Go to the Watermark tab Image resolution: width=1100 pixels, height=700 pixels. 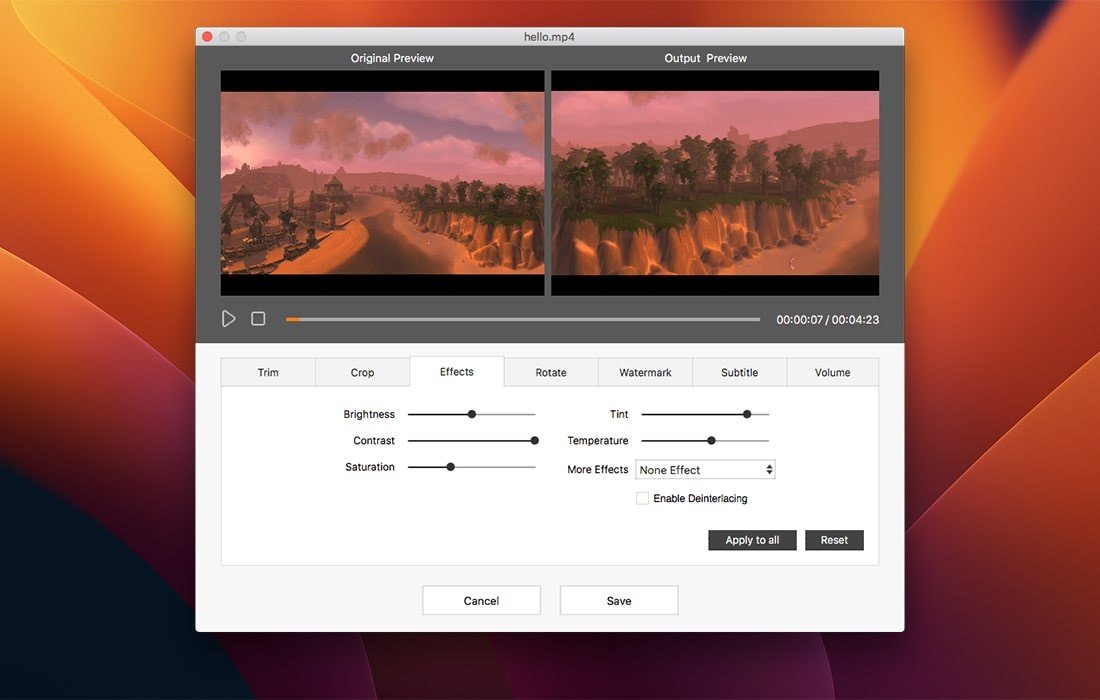point(645,372)
